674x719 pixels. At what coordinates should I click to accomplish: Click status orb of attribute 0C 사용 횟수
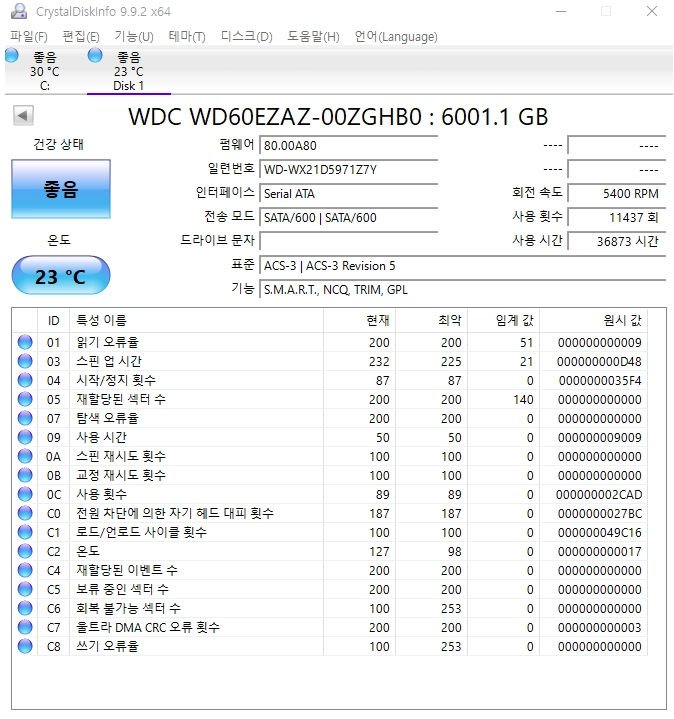click(25, 494)
